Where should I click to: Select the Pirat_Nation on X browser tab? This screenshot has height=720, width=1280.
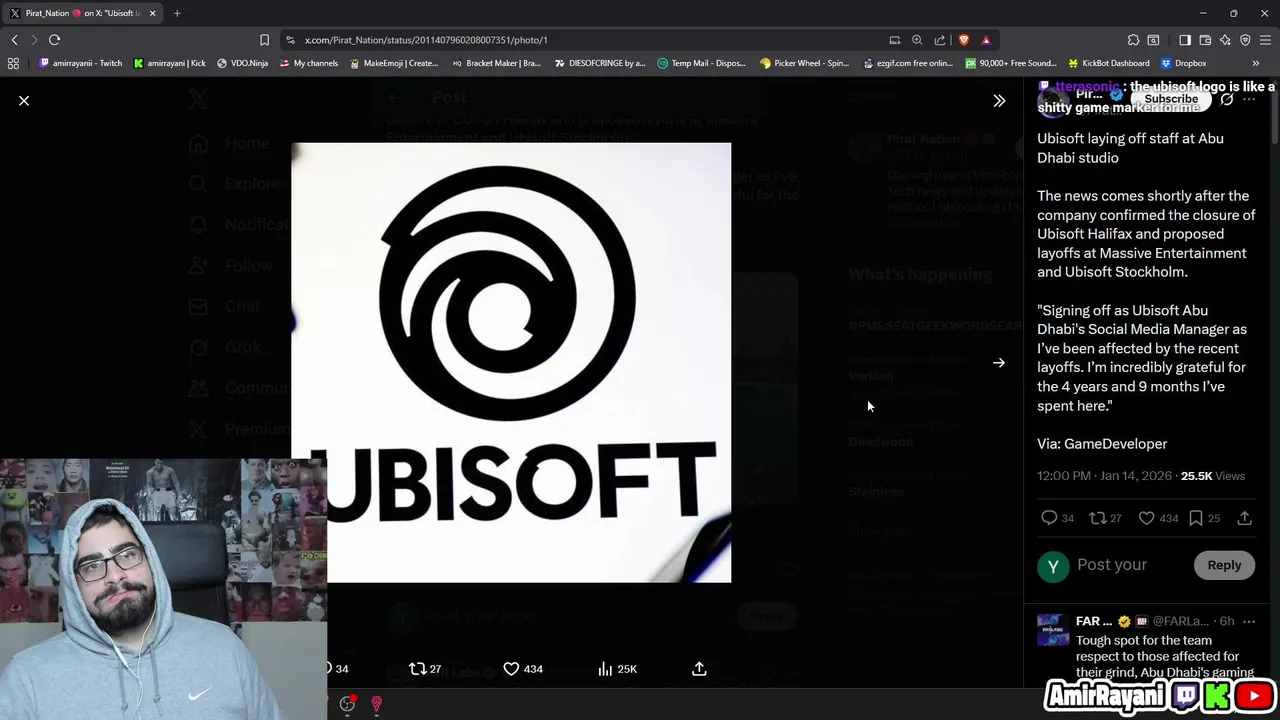coord(83,13)
